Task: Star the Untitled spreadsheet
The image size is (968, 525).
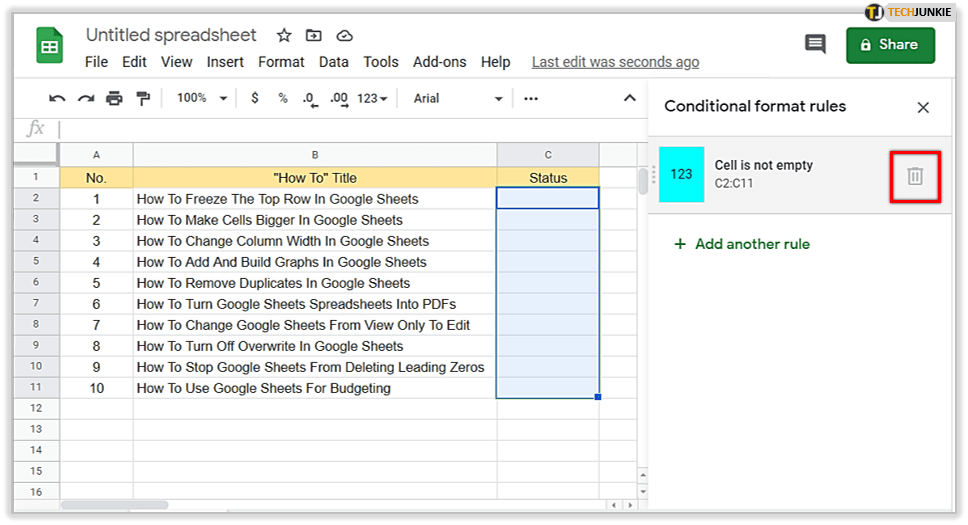Action: coord(284,35)
